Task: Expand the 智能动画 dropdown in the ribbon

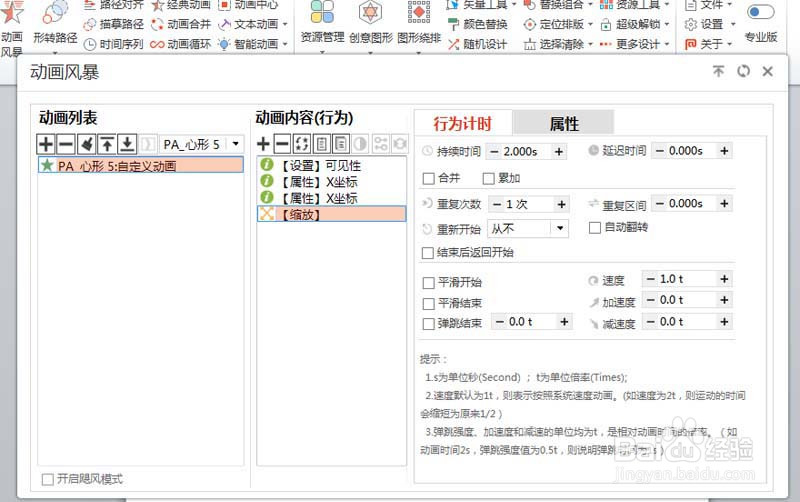Action: coord(285,44)
